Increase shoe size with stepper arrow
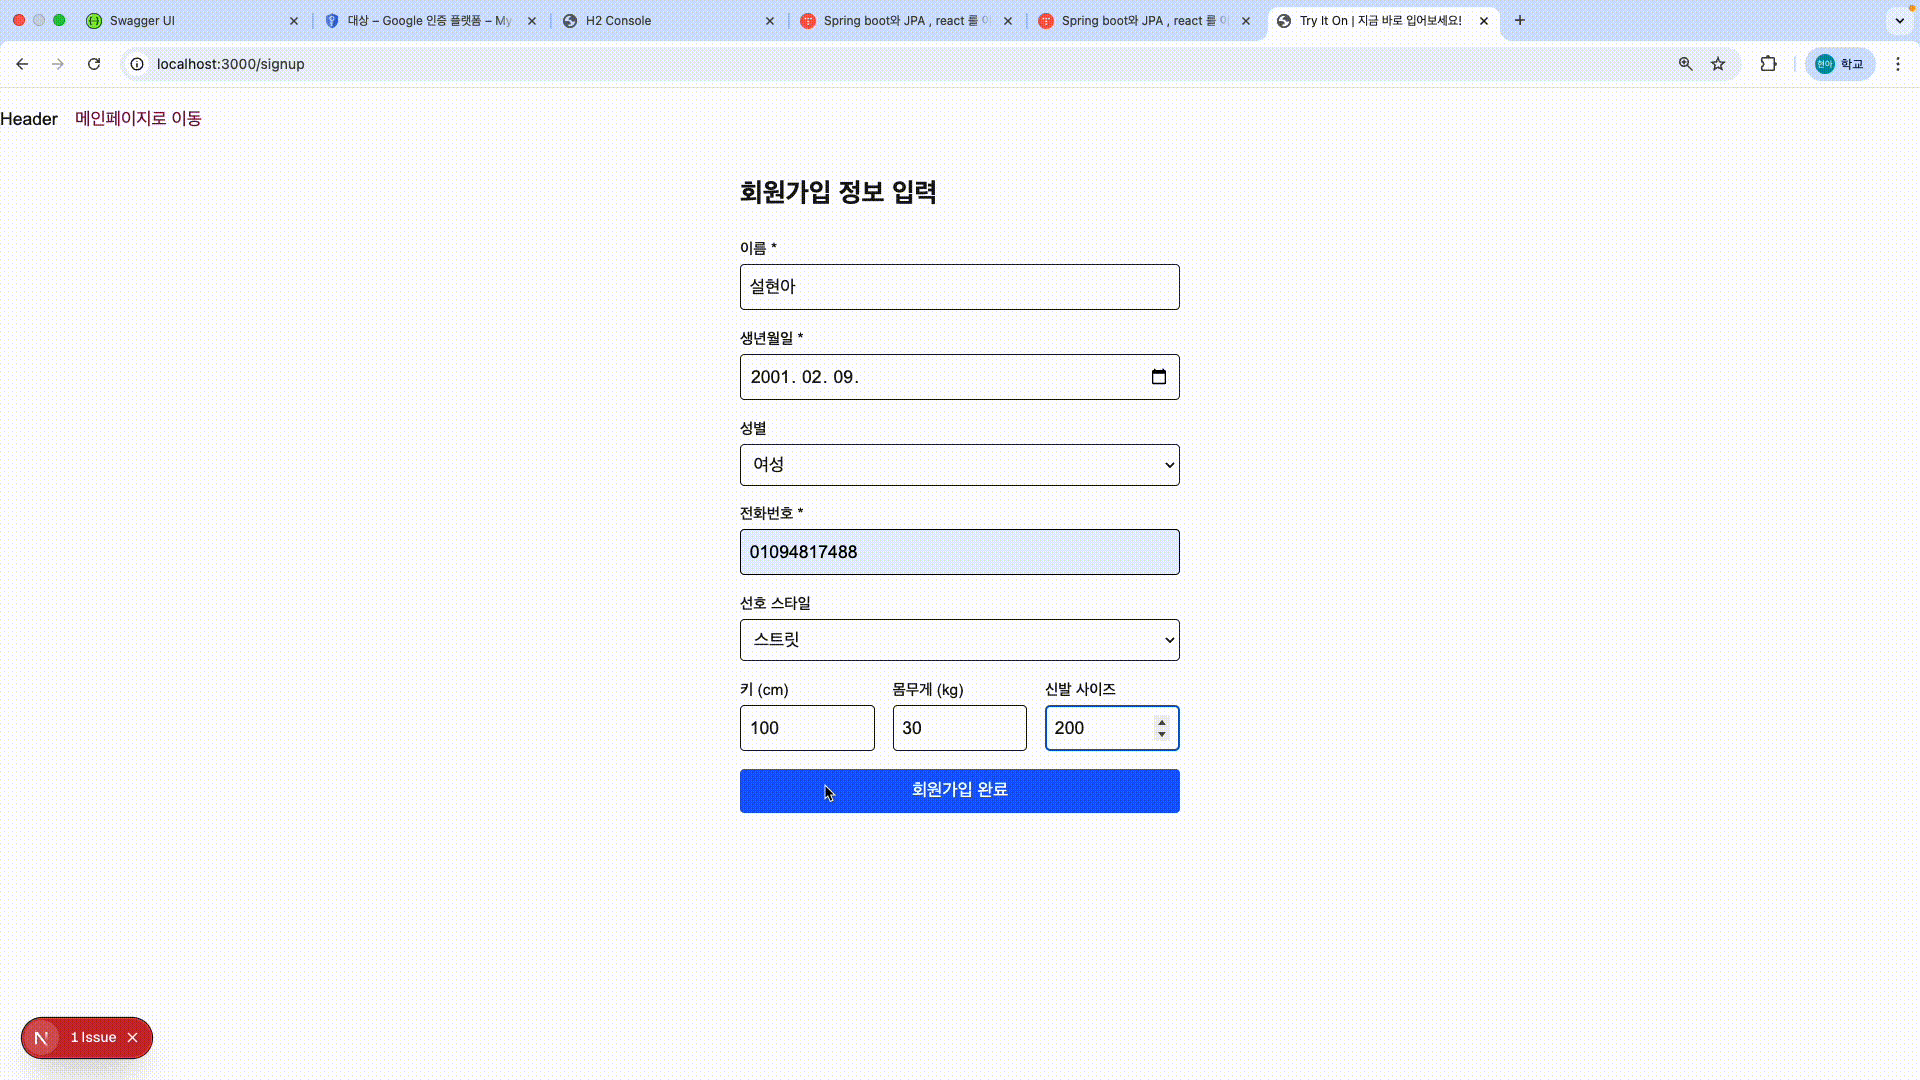The height and width of the screenshot is (1080, 1920). pyautogui.click(x=1161, y=722)
